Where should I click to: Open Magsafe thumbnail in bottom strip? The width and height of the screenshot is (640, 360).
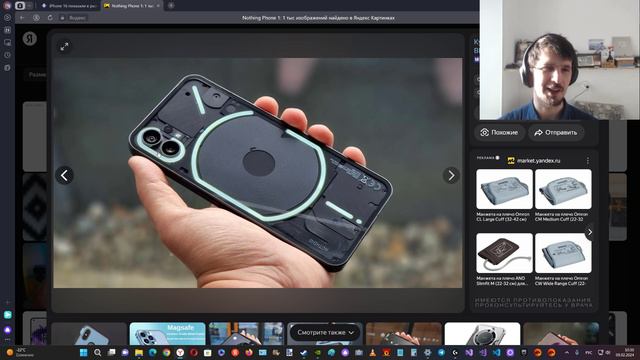click(x=168, y=334)
